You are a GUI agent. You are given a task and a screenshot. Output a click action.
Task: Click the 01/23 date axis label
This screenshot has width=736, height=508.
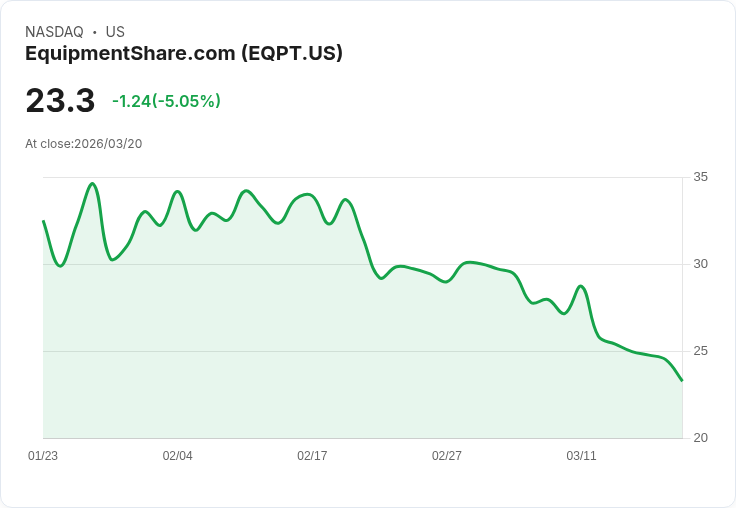point(43,455)
